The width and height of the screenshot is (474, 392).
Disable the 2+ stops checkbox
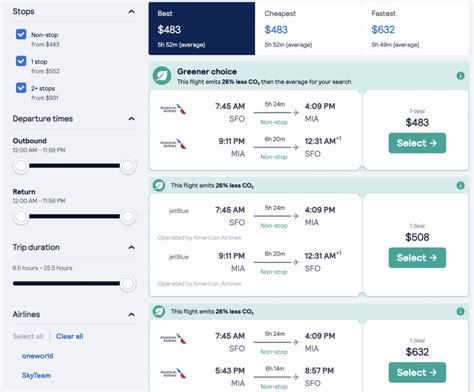coord(21,88)
